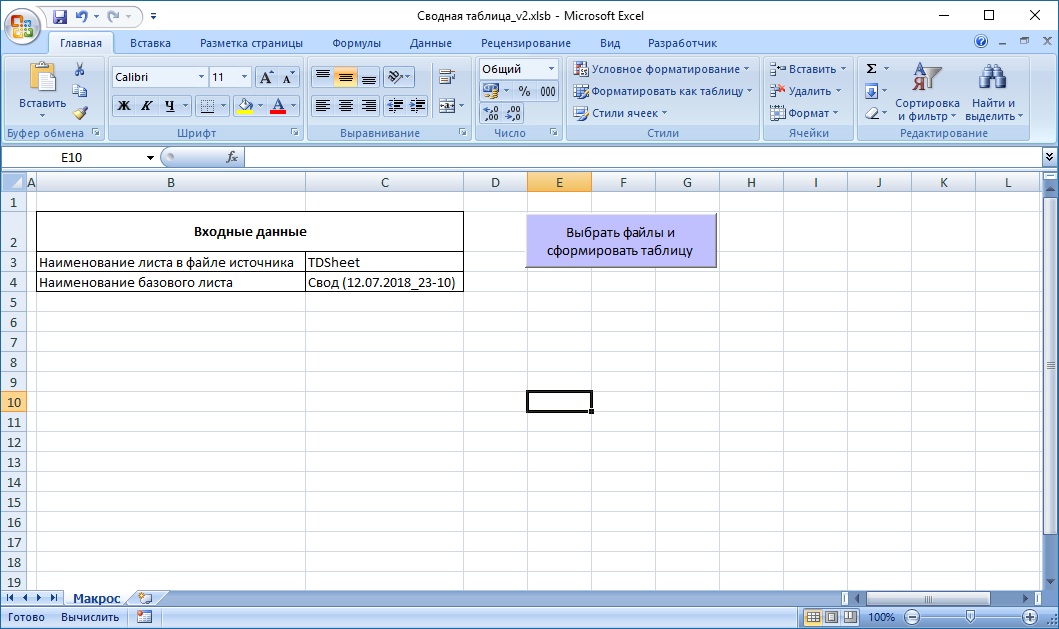Image resolution: width=1059 pixels, height=629 pixels.
Task: Click the AutoSum sigma icon
Action: (x=871, y=69)
